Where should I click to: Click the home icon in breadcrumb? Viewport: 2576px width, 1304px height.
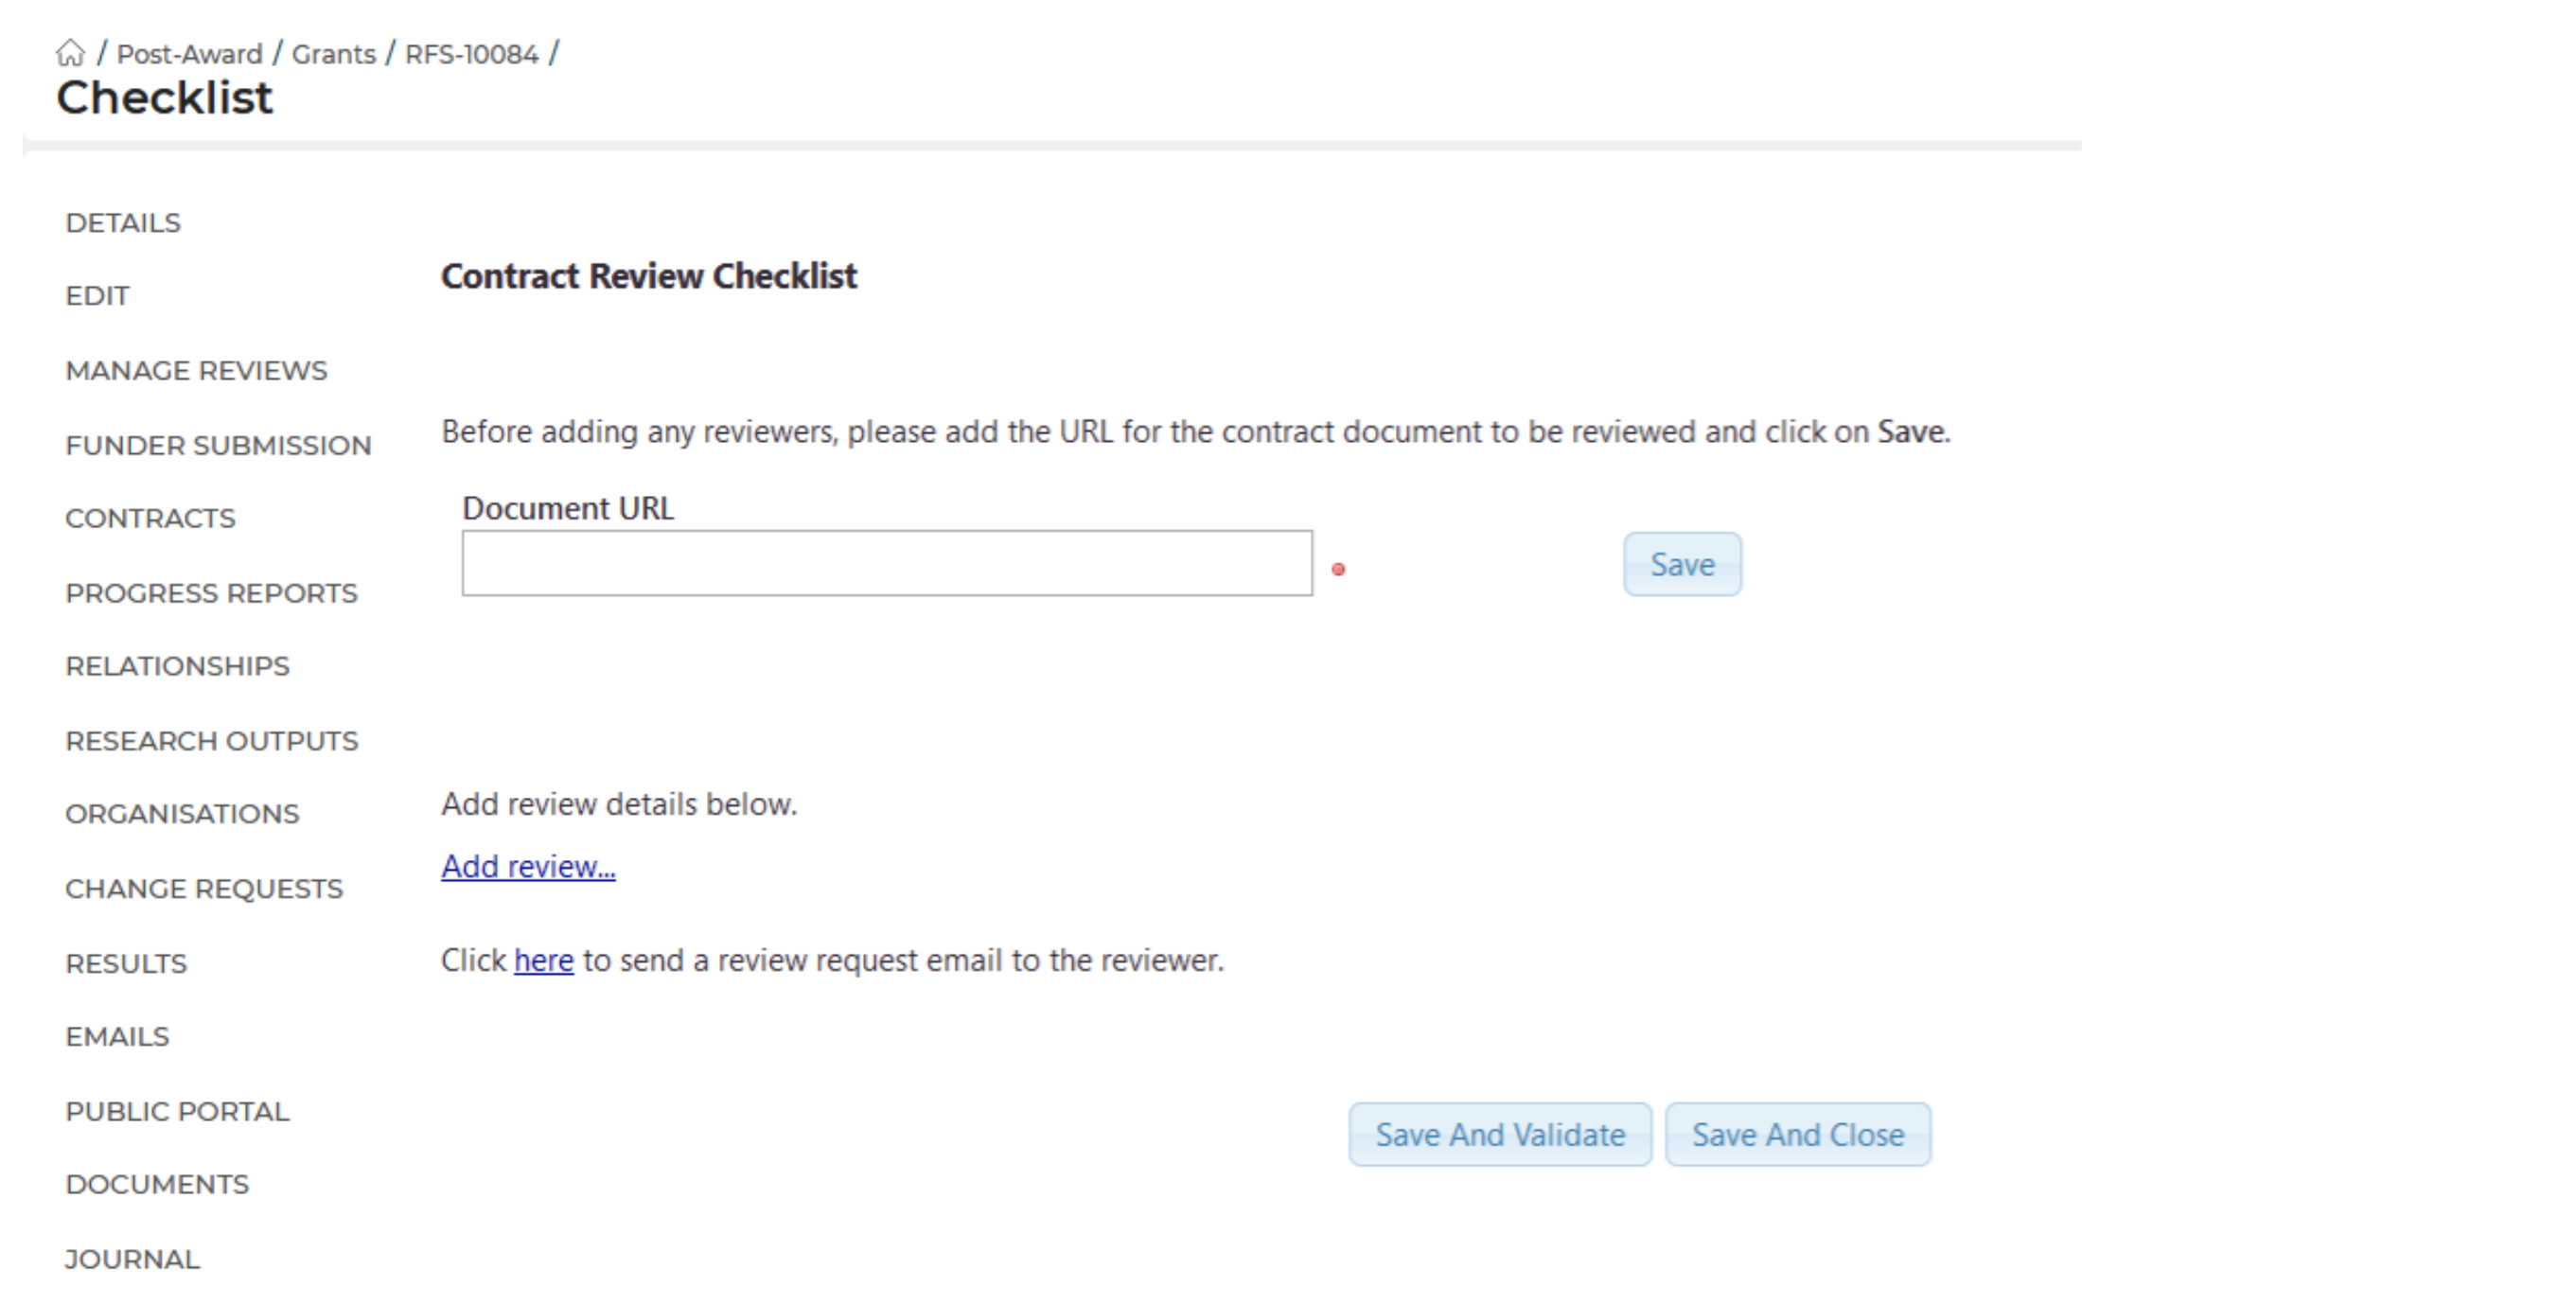coord(70,52)
